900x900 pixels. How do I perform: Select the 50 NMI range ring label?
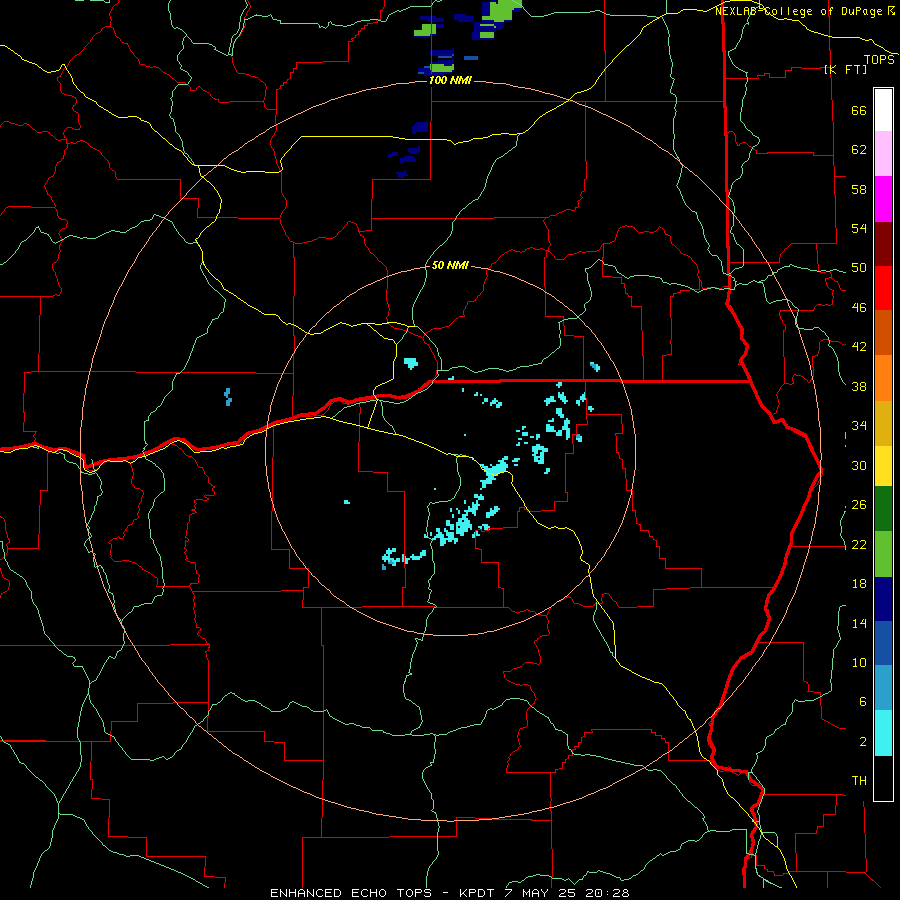pyautogui.click(x=450, y=265)
